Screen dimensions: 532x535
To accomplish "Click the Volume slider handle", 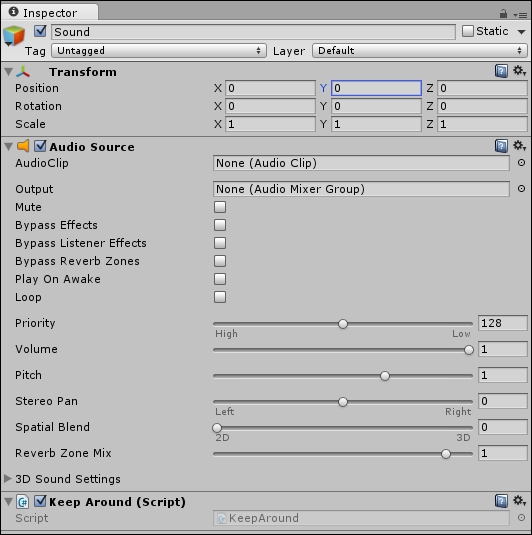I will coord(469,350).
